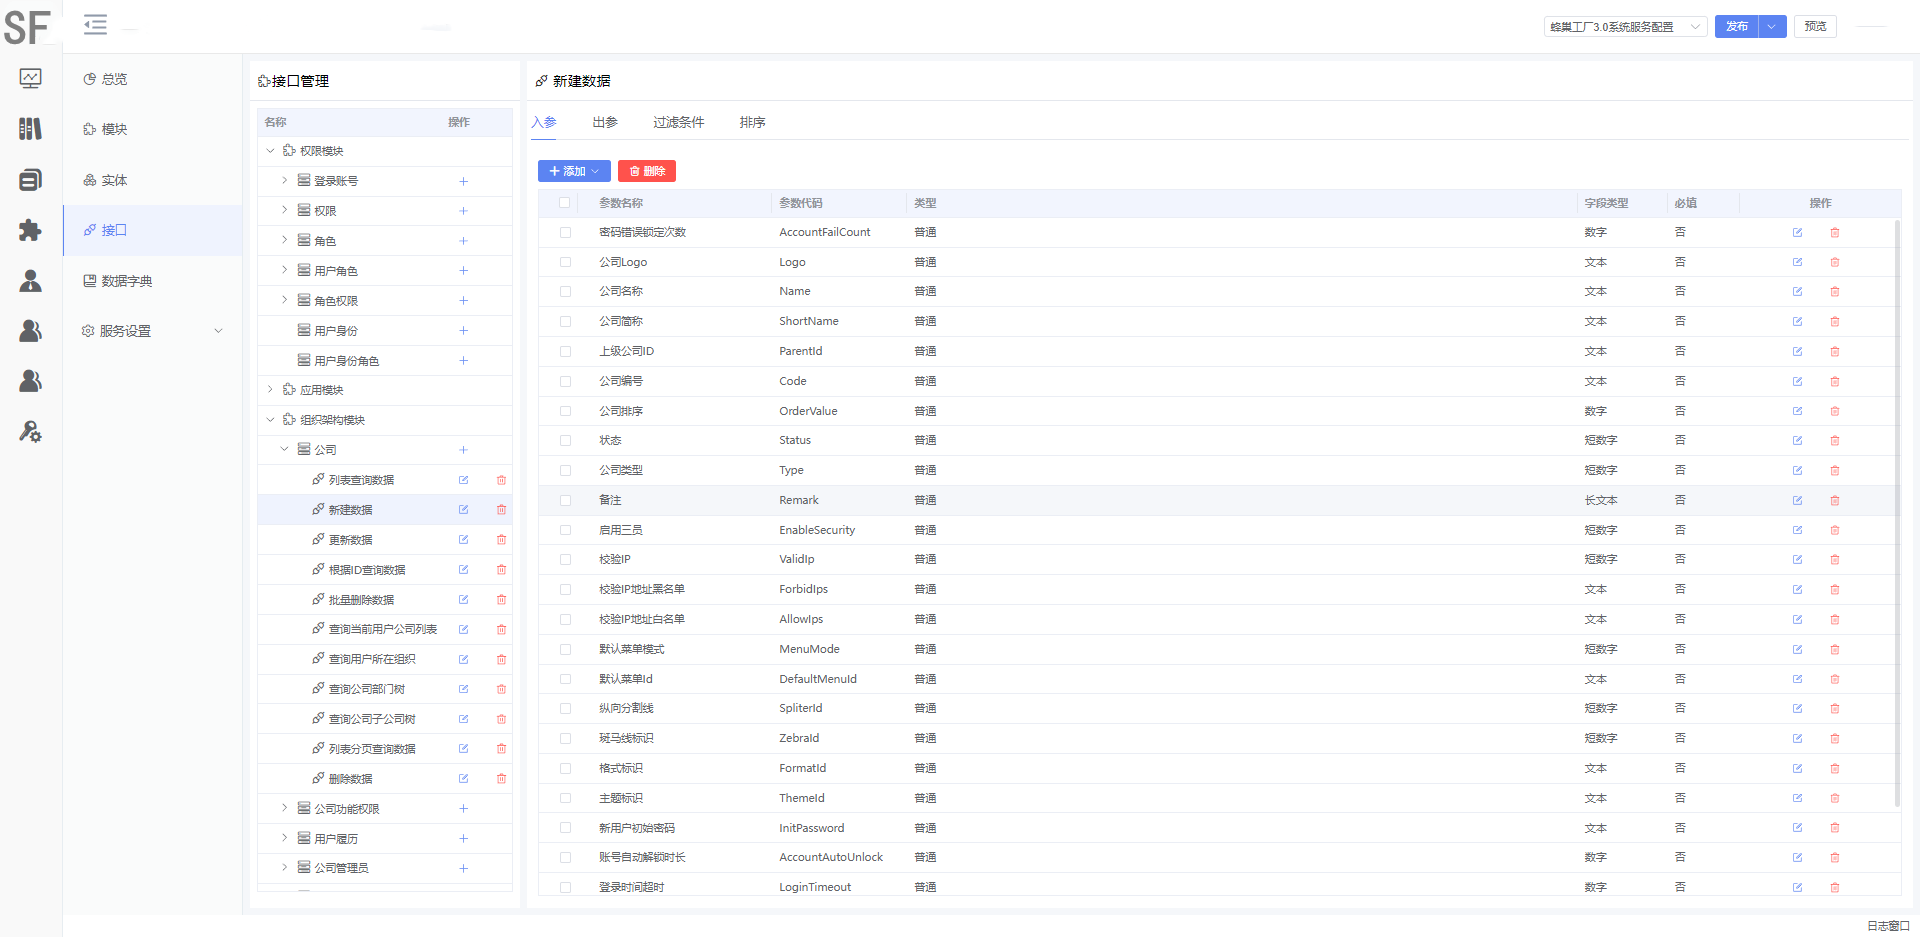
Task: Delete the 列表查询数据 interface via trash icon
Action: point(501,480)
